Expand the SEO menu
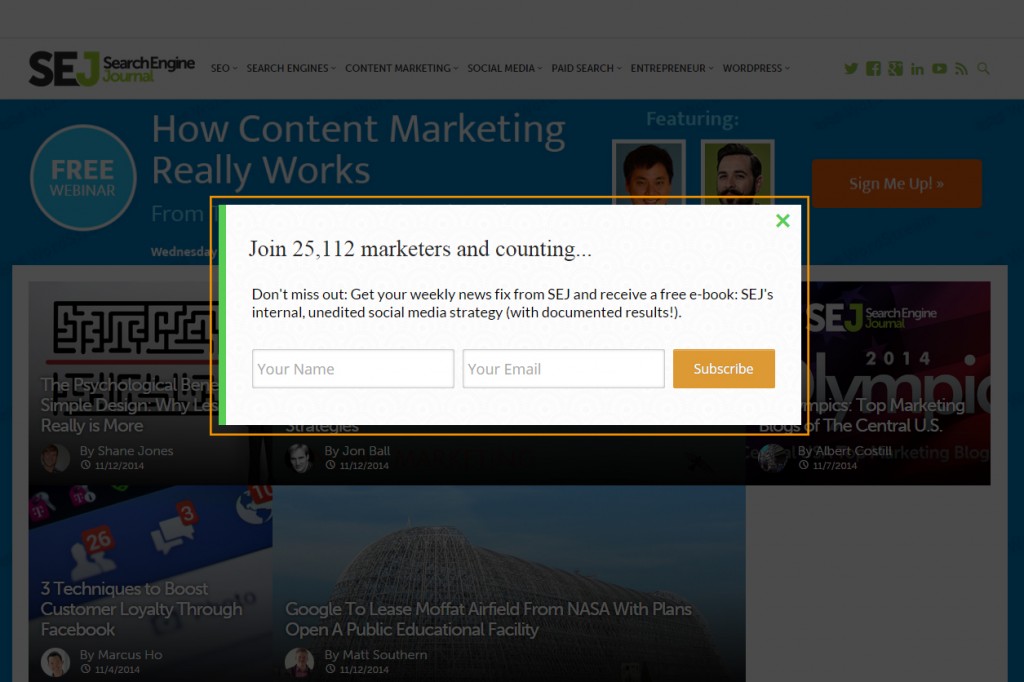1024x682 pixels. pyautogui.click(x=224, y=68)
